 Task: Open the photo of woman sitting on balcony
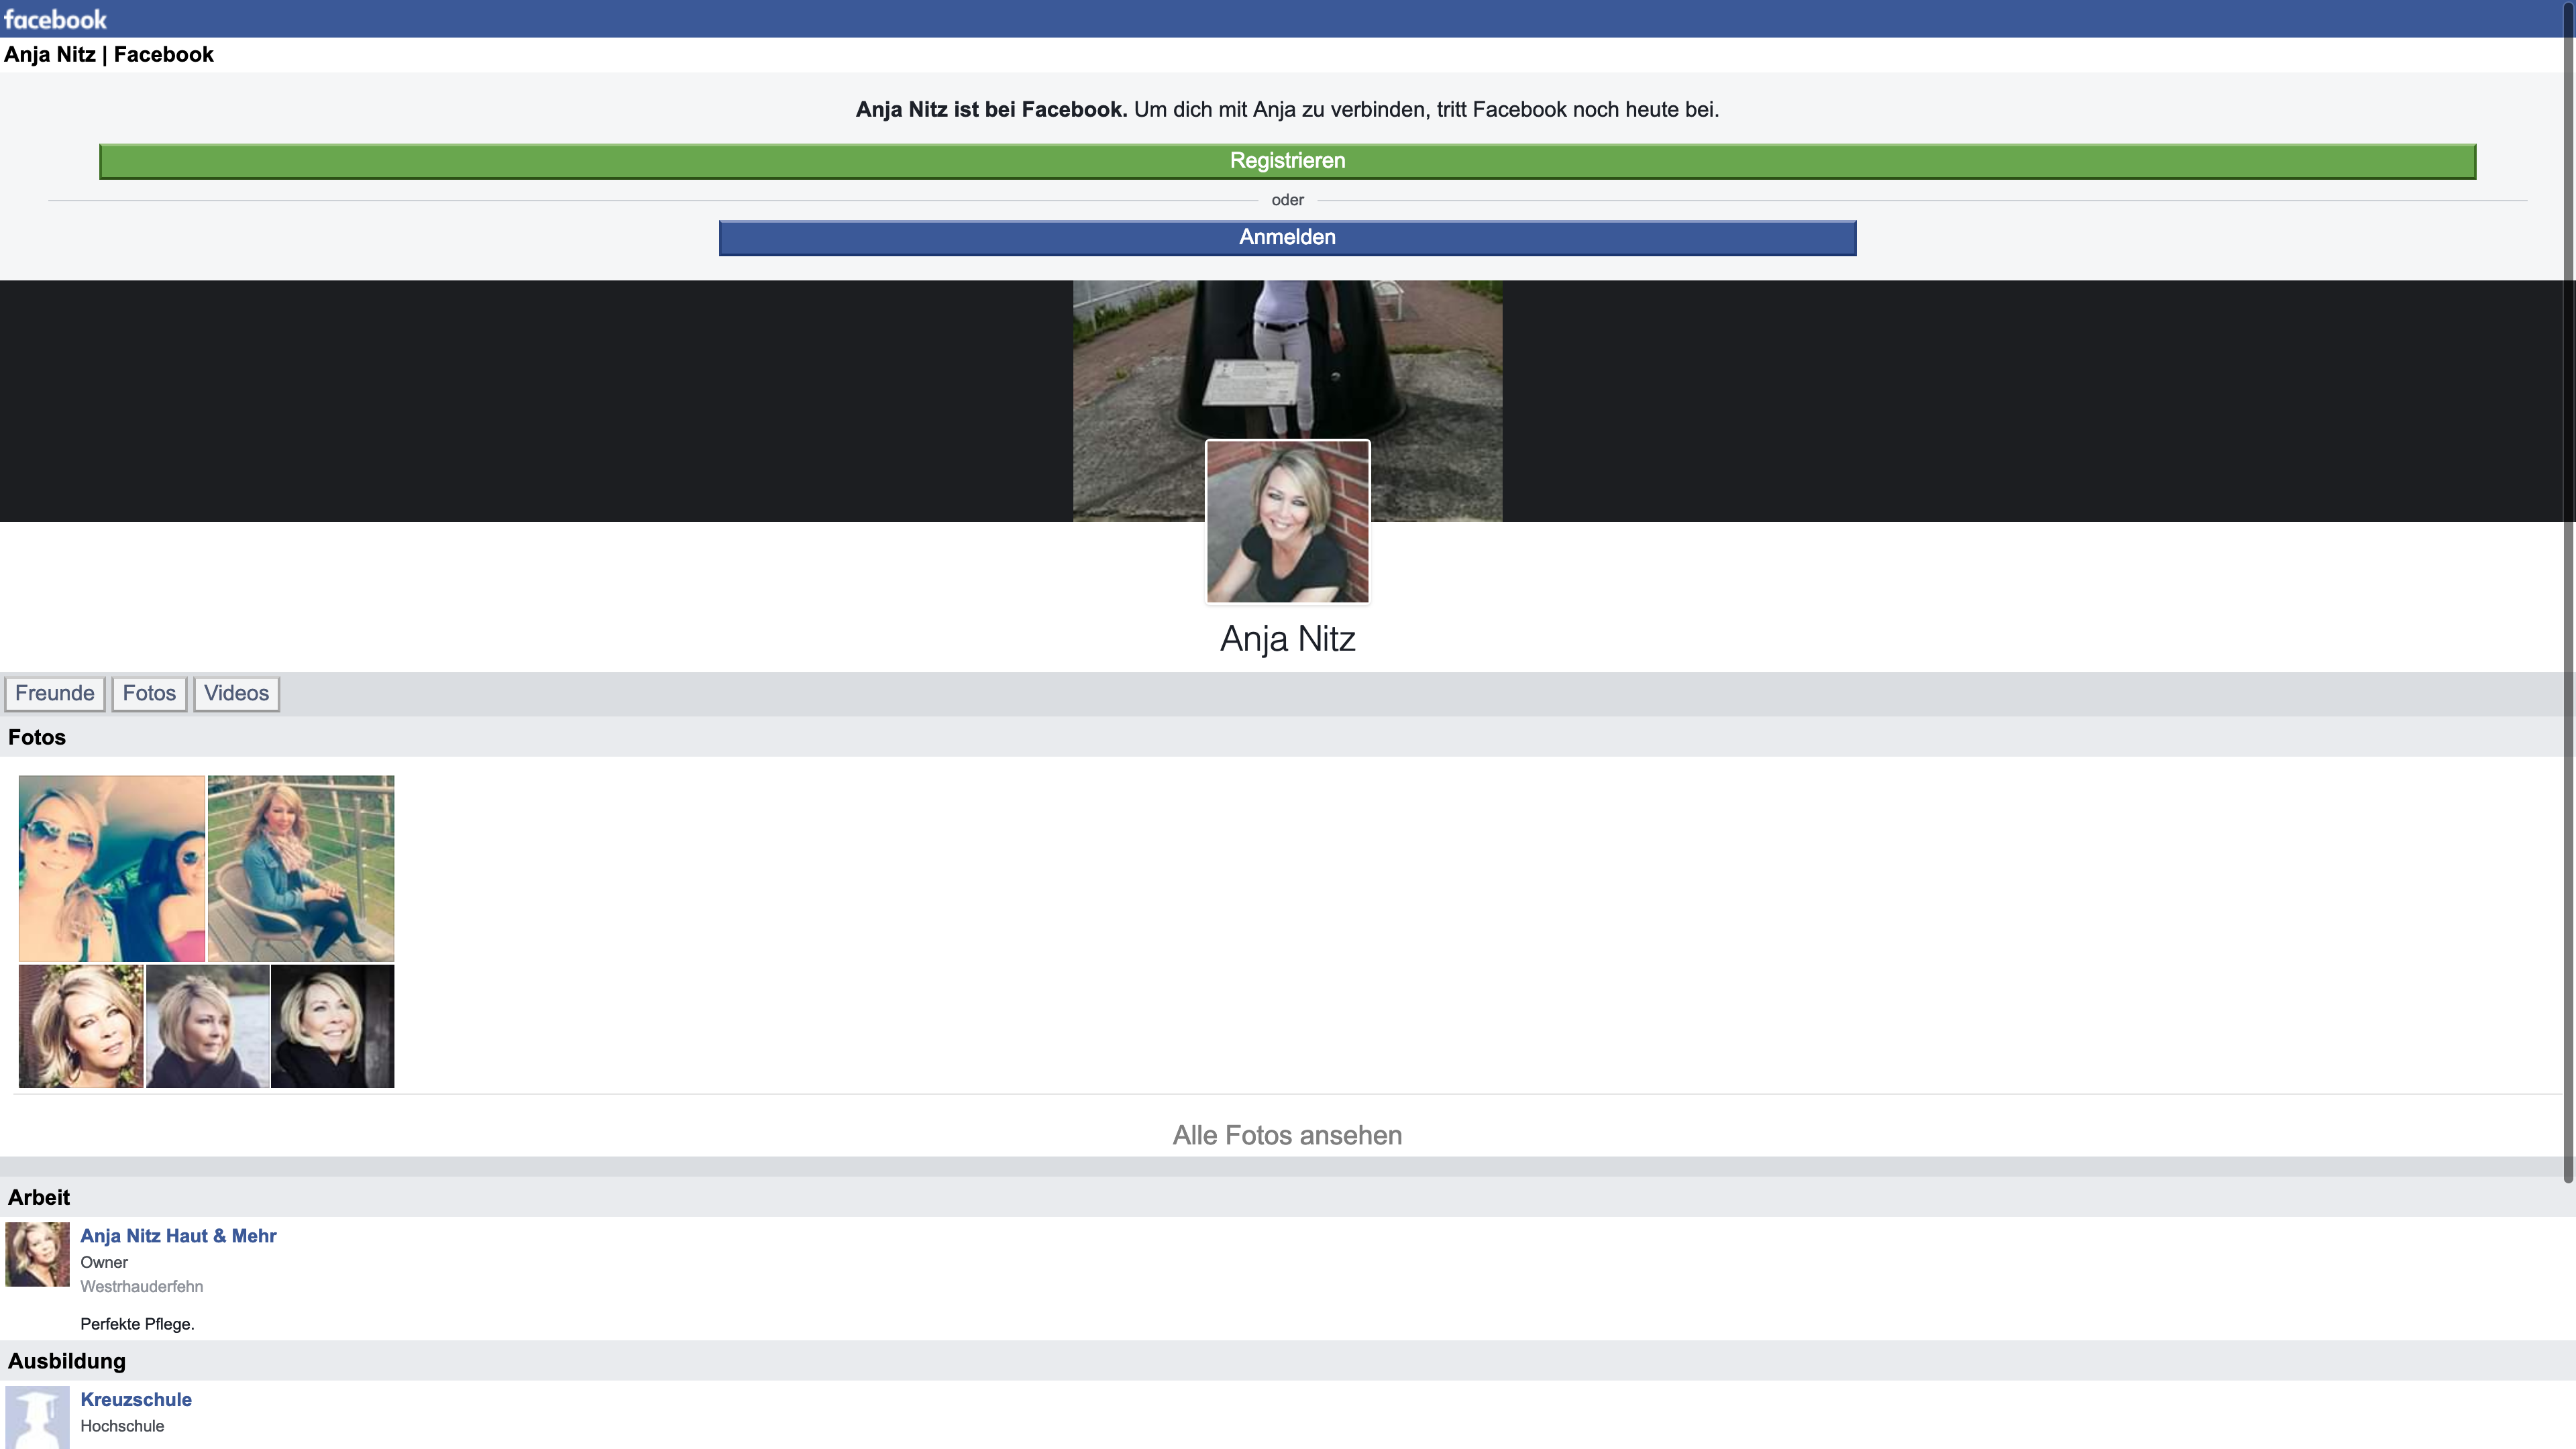point(301,868)
